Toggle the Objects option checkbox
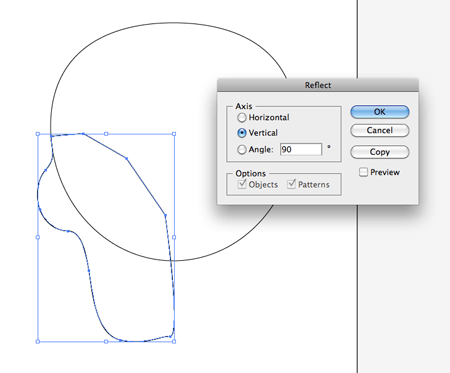Image resolution: width=450 pixels, height=373 pixels. click(x=242, y=184)
